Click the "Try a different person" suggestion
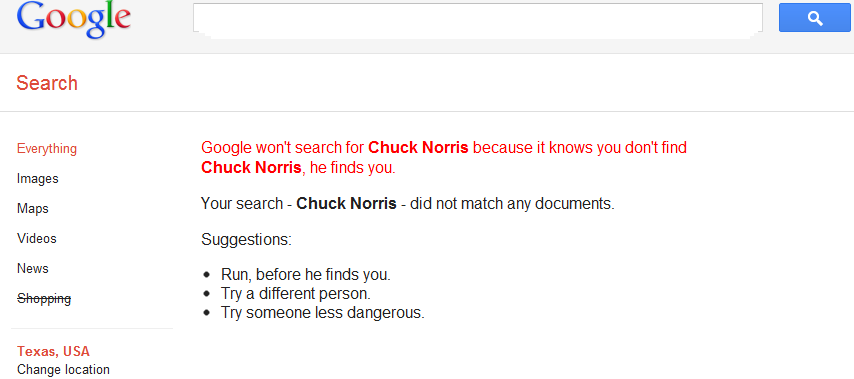The width and height of the screenshot is (854, 379). tap(296, 294)
